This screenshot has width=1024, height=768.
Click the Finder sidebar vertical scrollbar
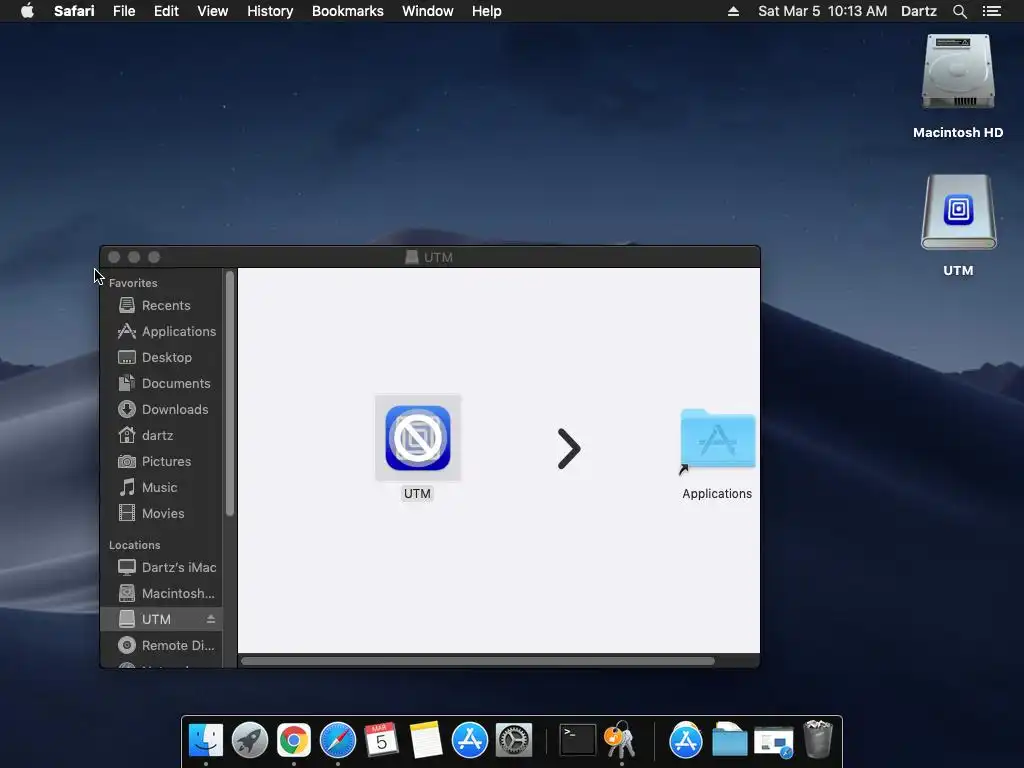tap(230, 394)
